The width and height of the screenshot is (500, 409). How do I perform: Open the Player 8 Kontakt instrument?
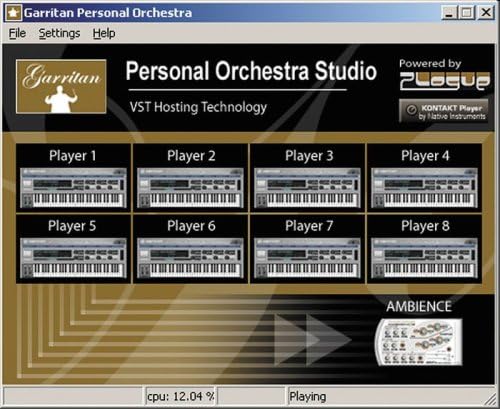tap(424, 258)
